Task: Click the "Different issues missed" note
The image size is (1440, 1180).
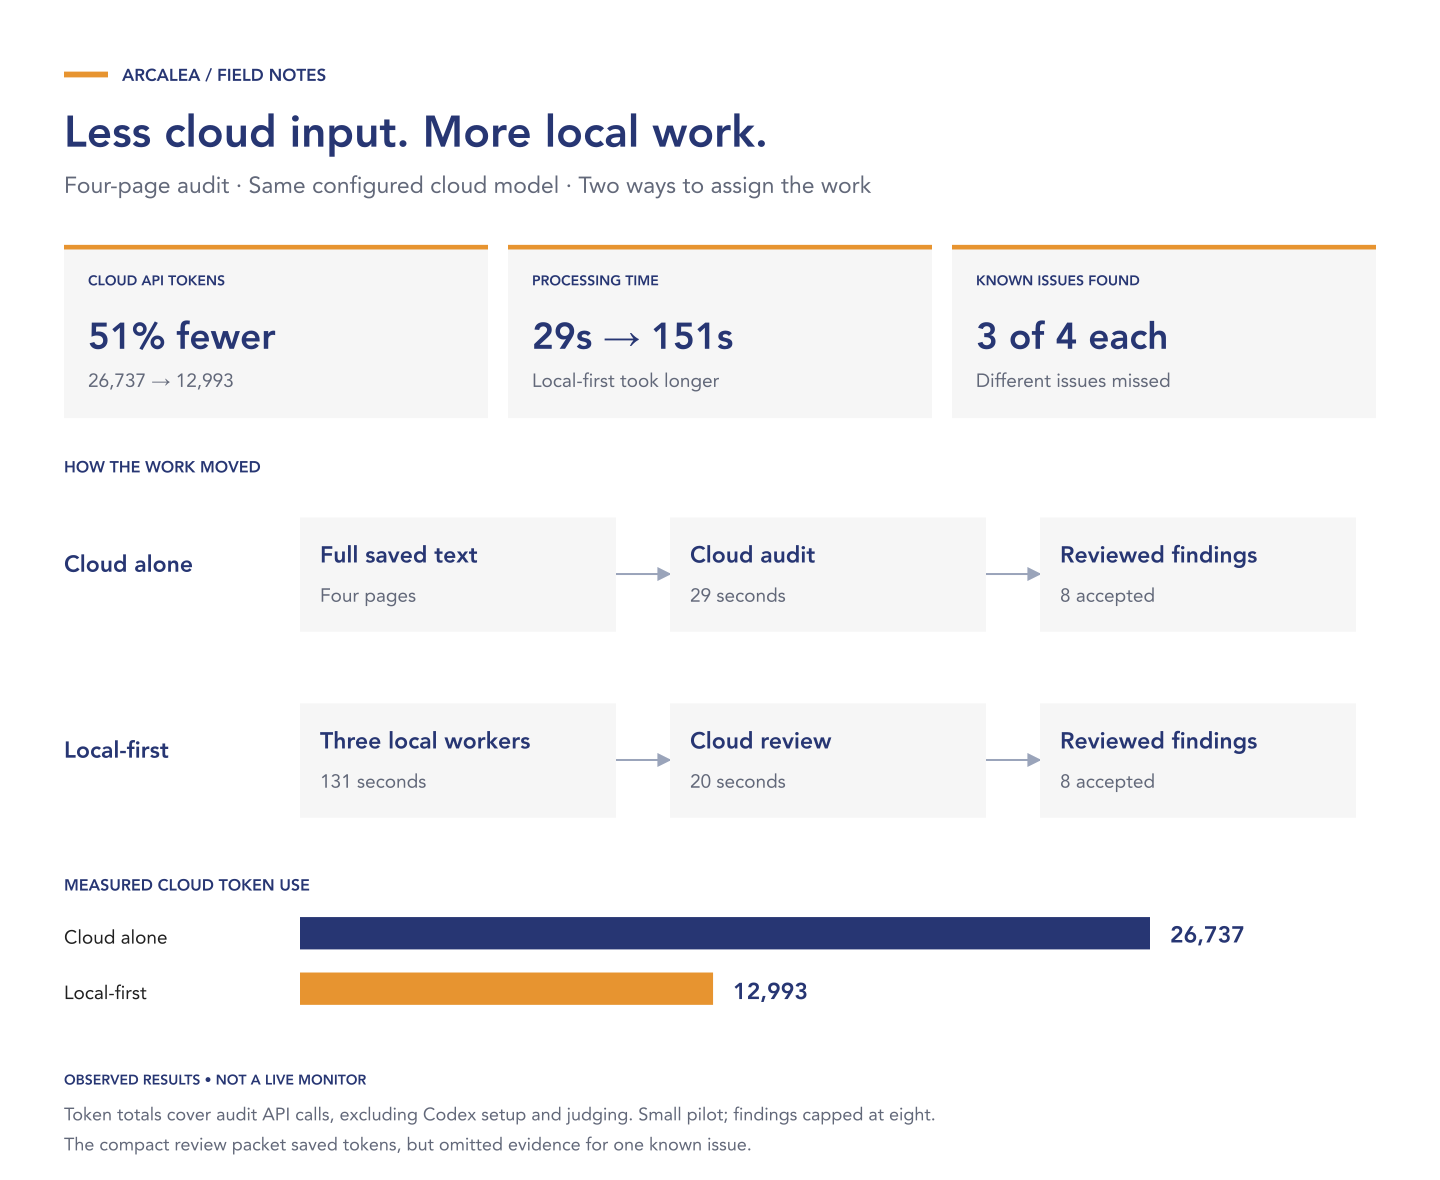Action: coord(1072,381)
